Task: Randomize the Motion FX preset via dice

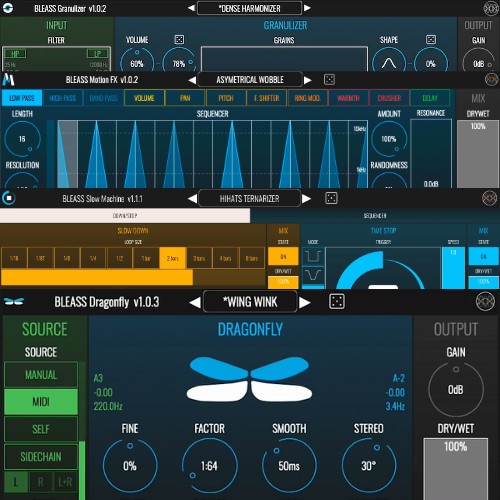Action: coord(329,80)
